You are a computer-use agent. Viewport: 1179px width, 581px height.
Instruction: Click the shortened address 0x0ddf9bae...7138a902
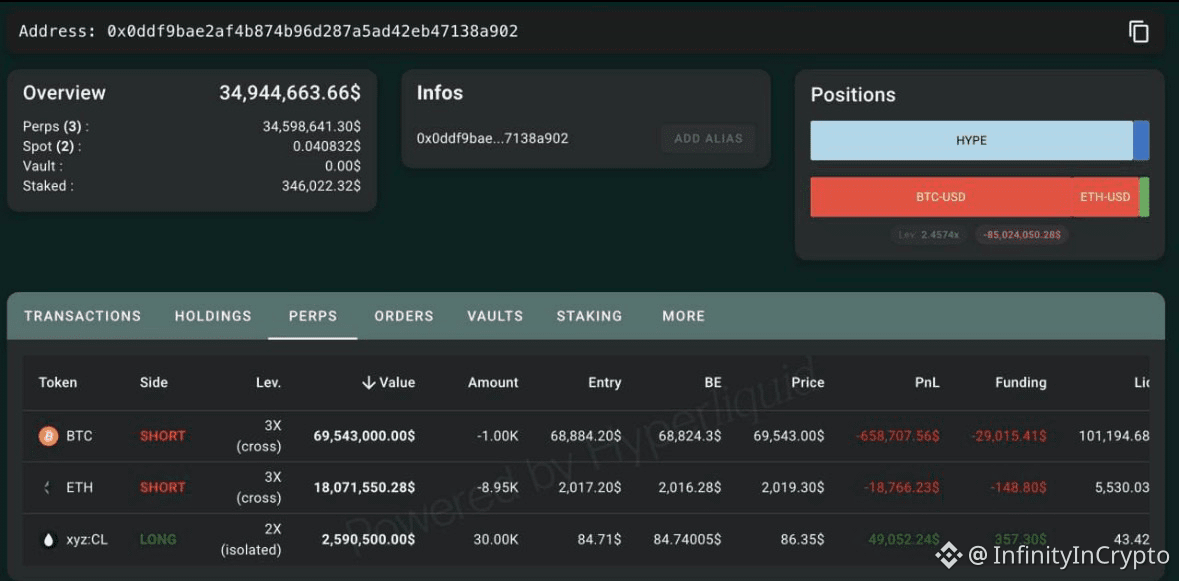pos(493,138)
